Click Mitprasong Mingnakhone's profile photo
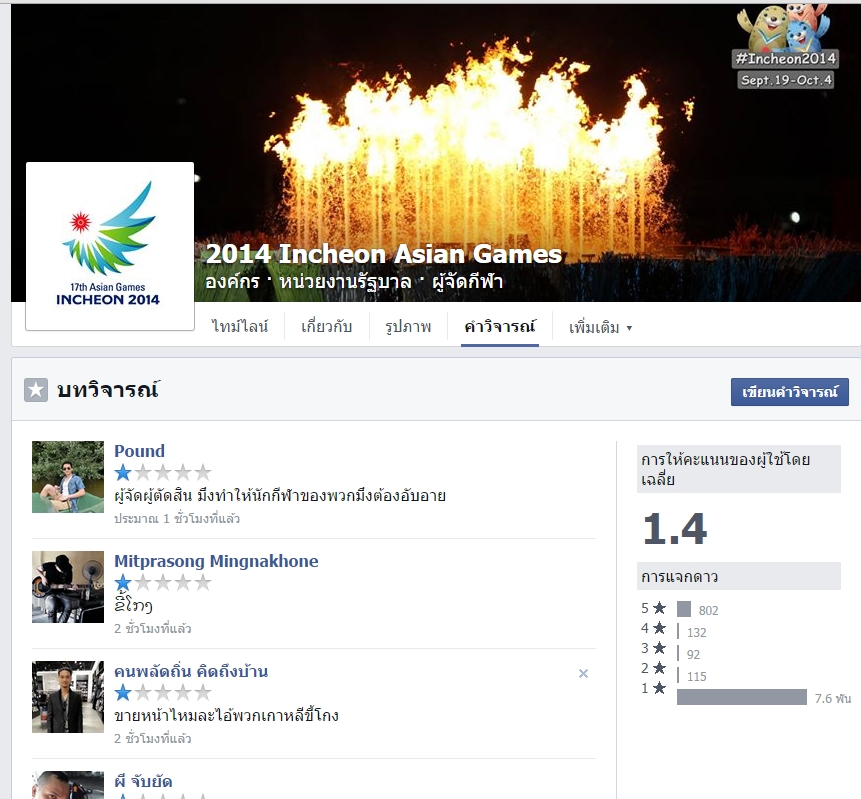 pos(68,586)
